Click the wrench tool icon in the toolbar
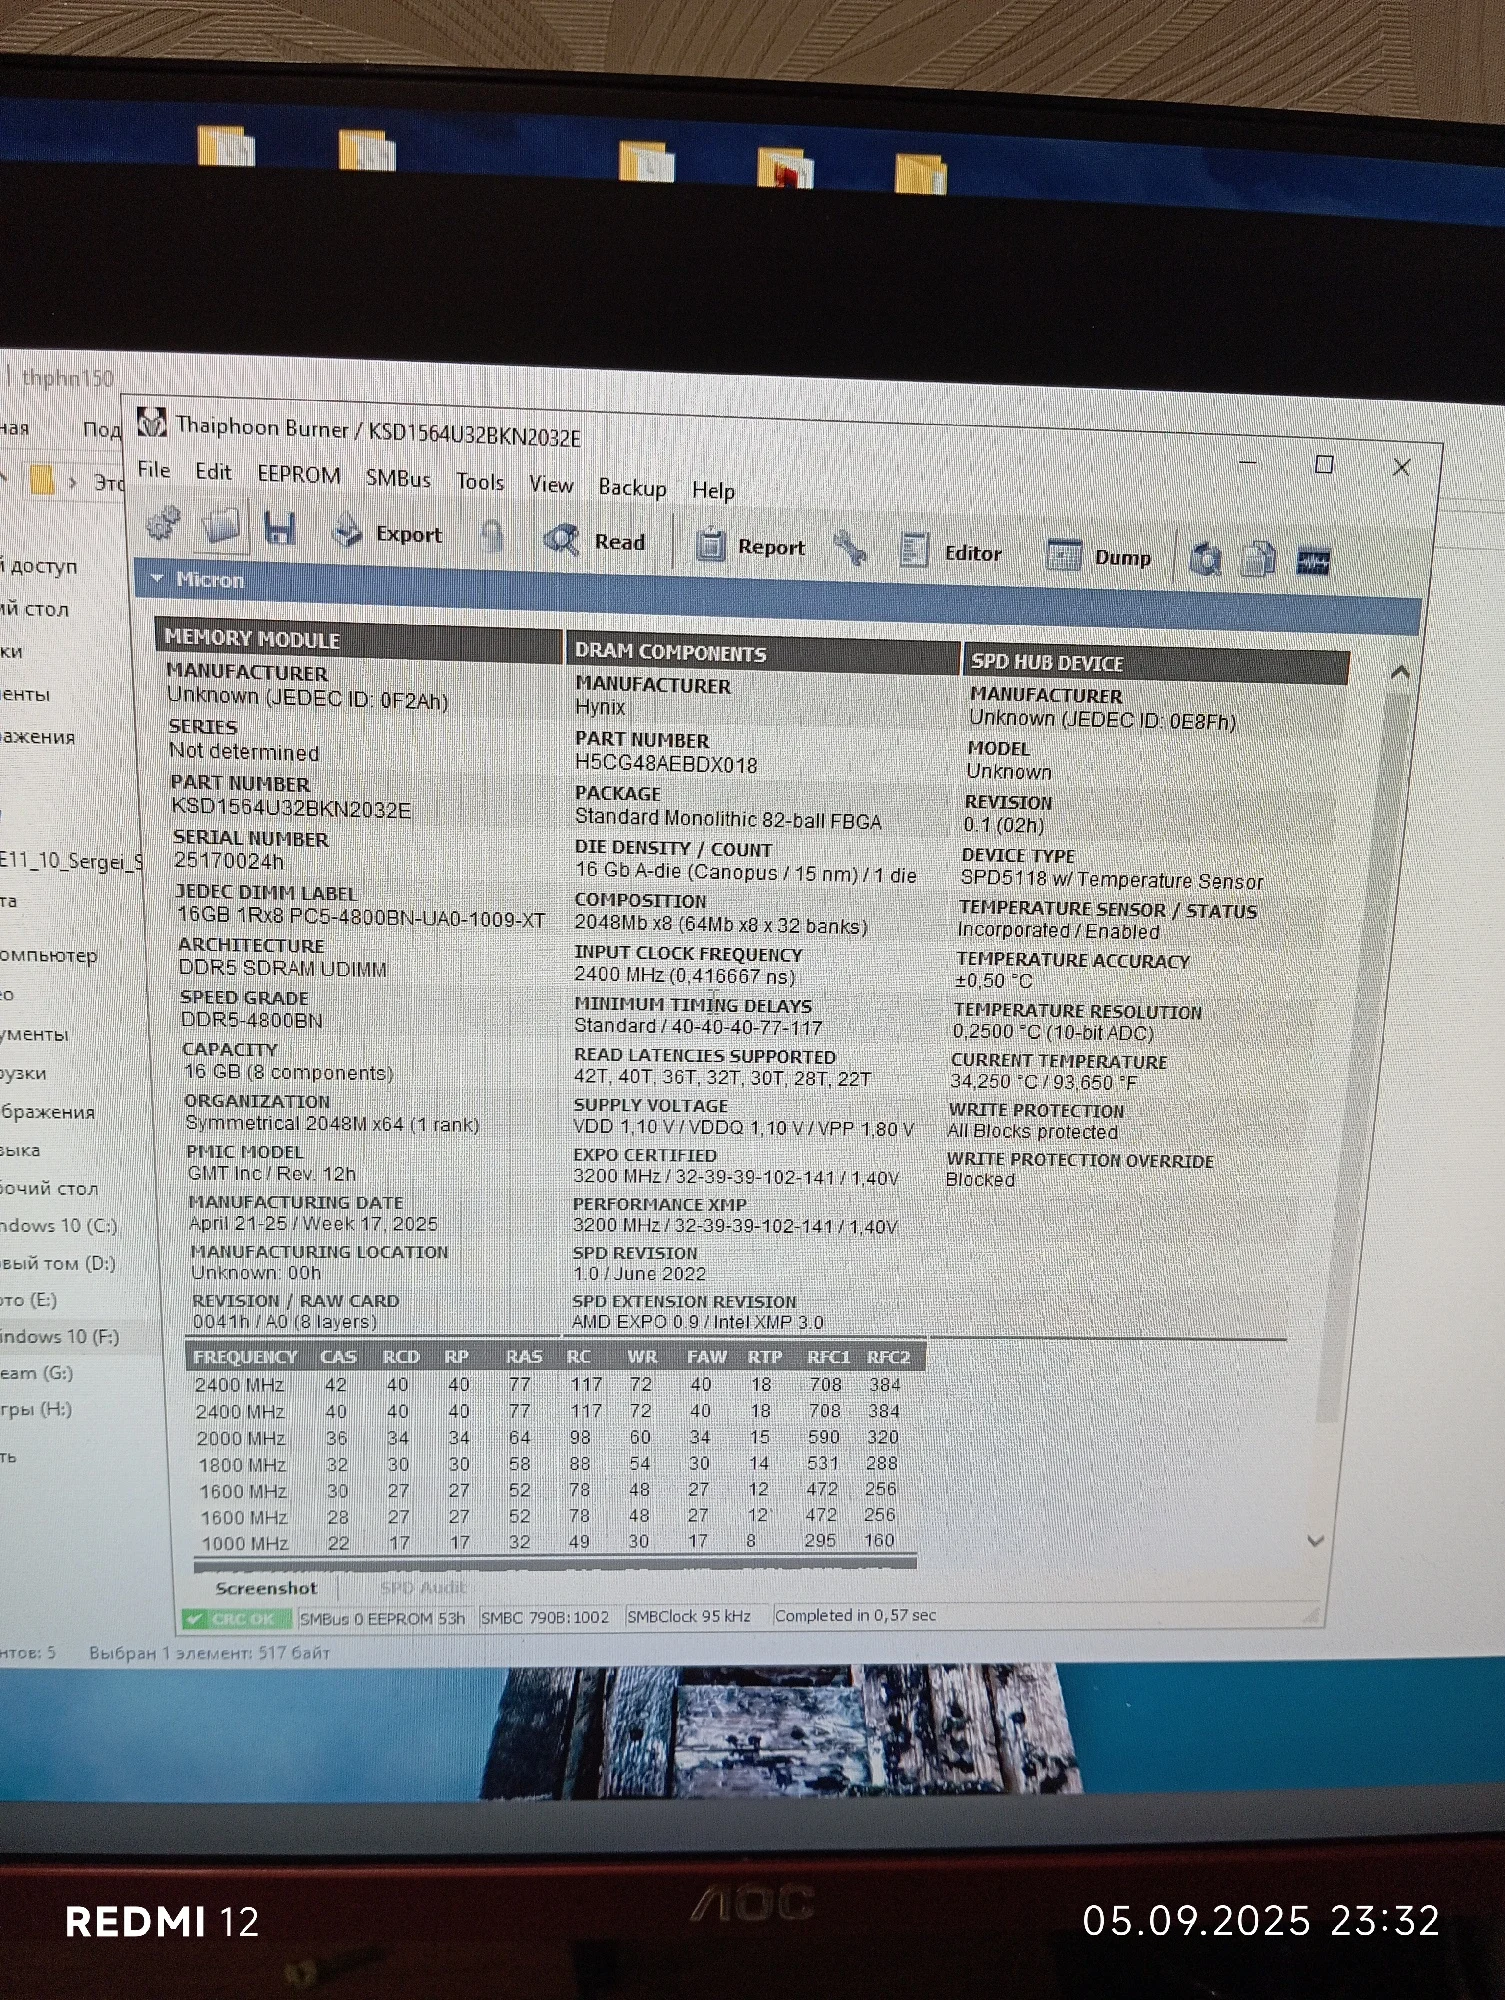Image resolution: width=1505 pixels, height=2000 pixels. point(850,549)
